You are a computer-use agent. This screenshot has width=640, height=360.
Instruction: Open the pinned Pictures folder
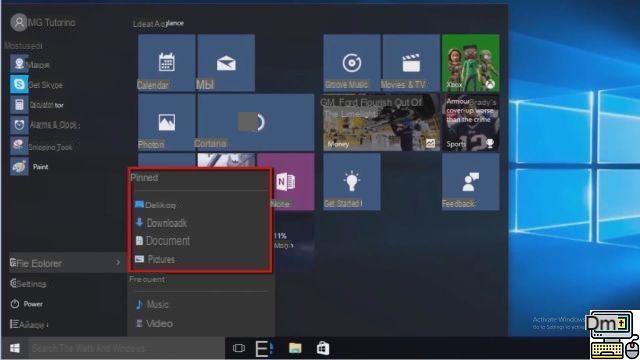pyautogui.click(x=155, y=259)
